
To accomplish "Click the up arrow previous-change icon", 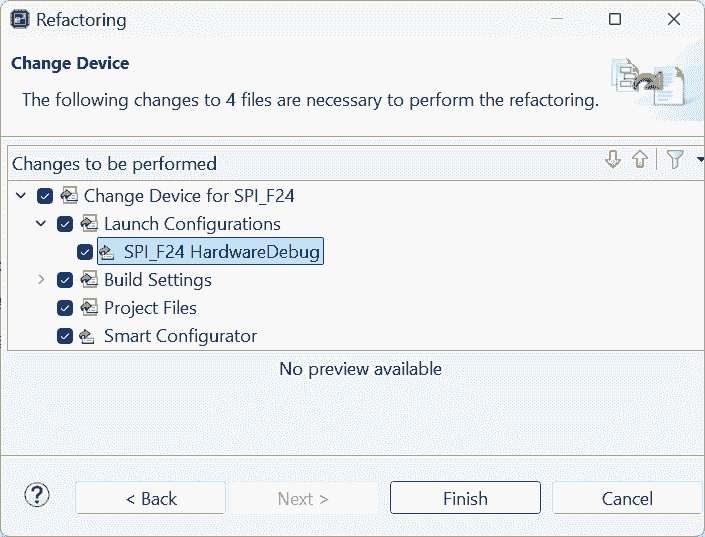I will click(x=640, y=160).
